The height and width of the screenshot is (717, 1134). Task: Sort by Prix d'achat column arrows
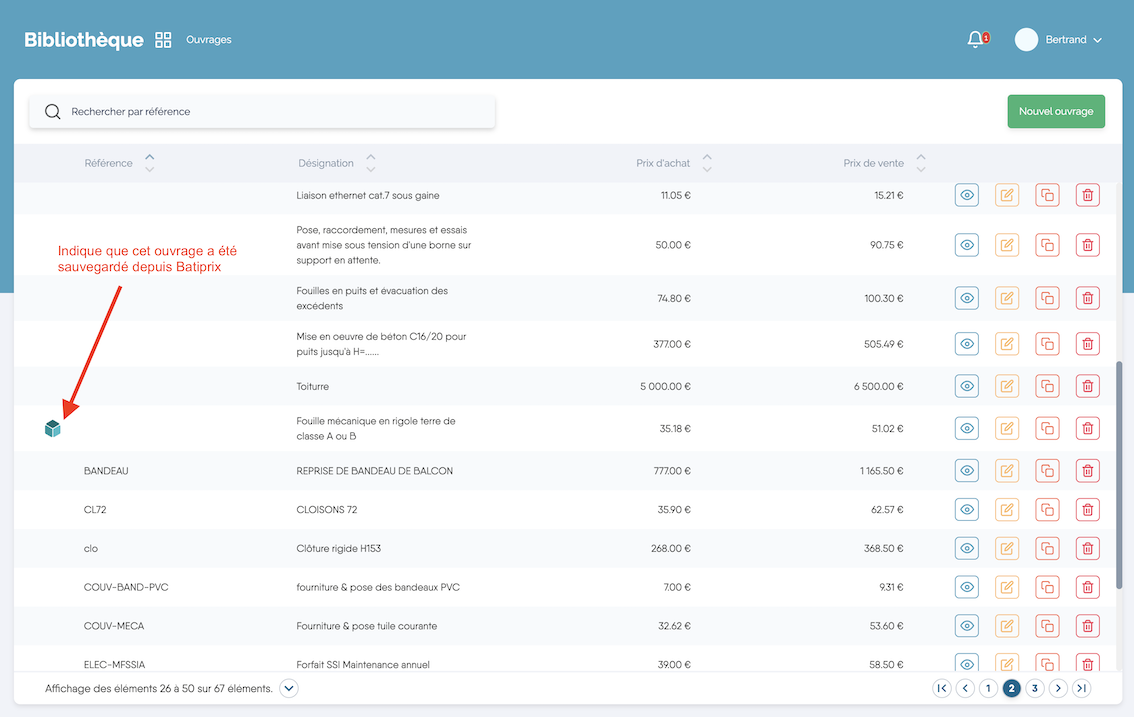click(x=707, y=163)
